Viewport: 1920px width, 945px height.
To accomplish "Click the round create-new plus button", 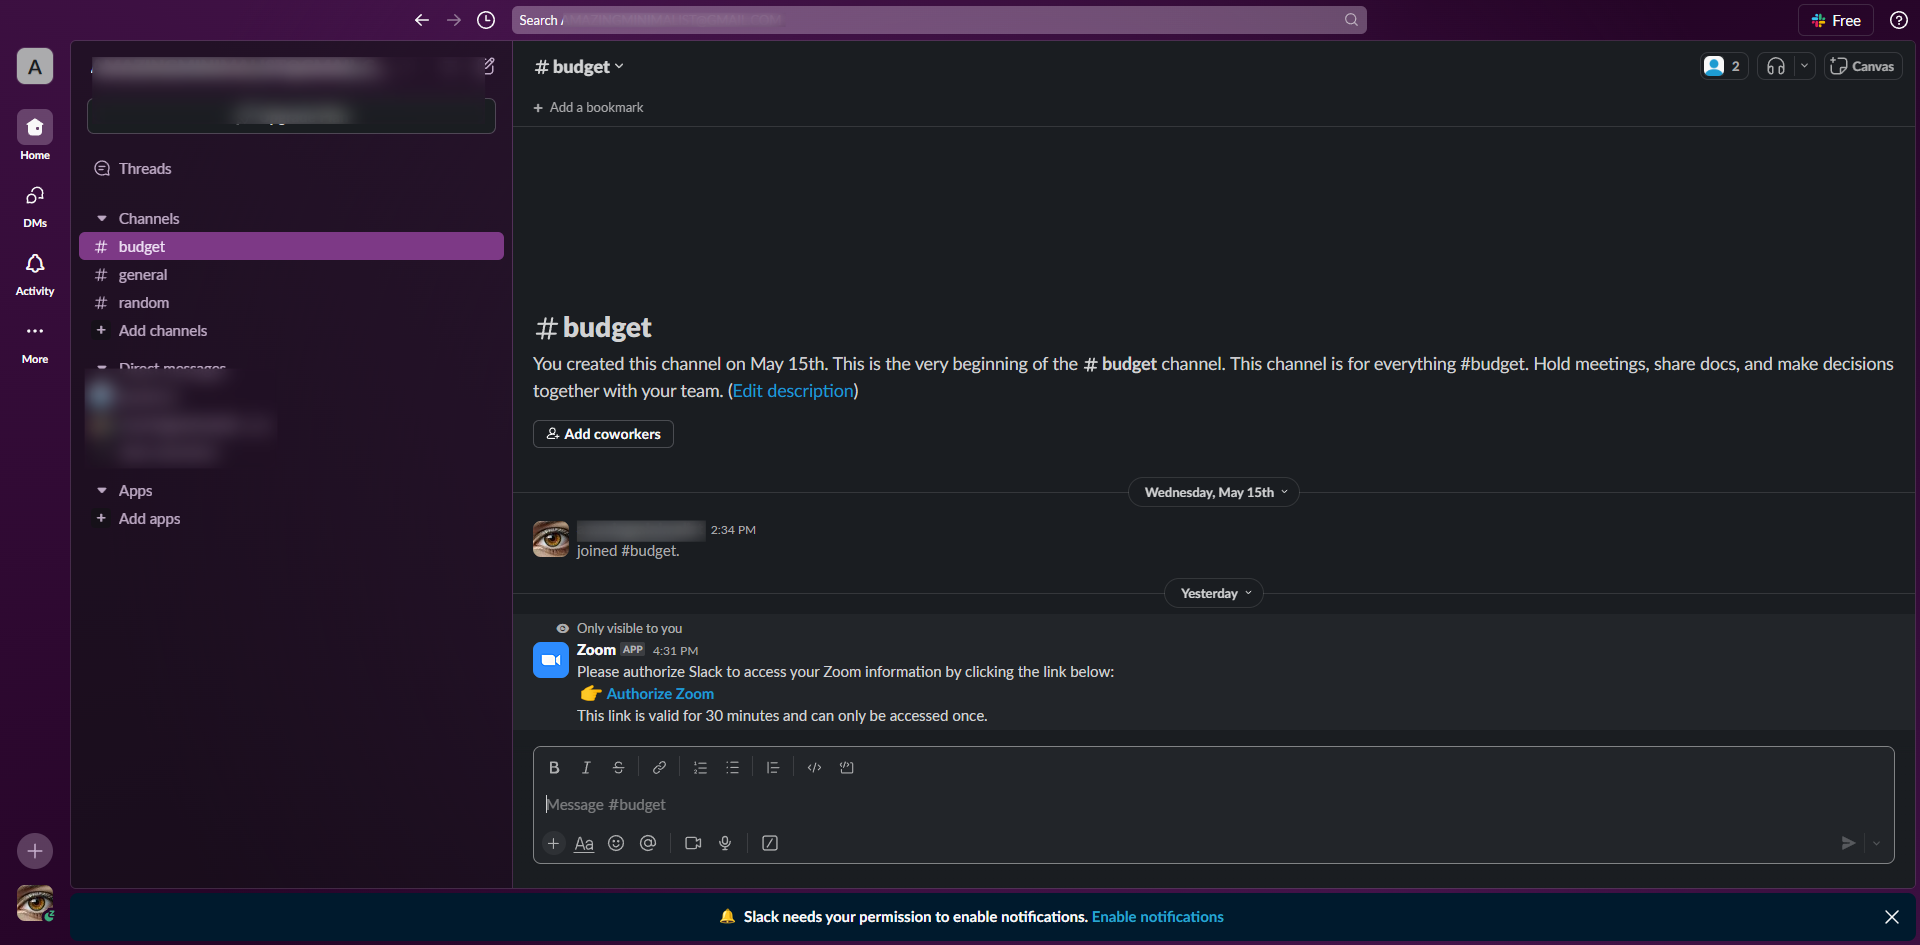I will 35,851.
